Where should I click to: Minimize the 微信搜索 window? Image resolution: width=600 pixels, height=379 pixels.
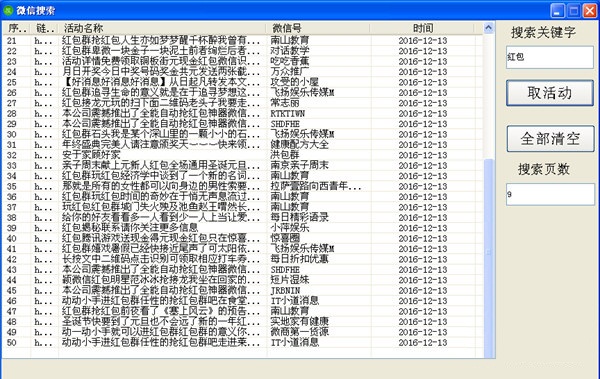[x=558, y=11]
